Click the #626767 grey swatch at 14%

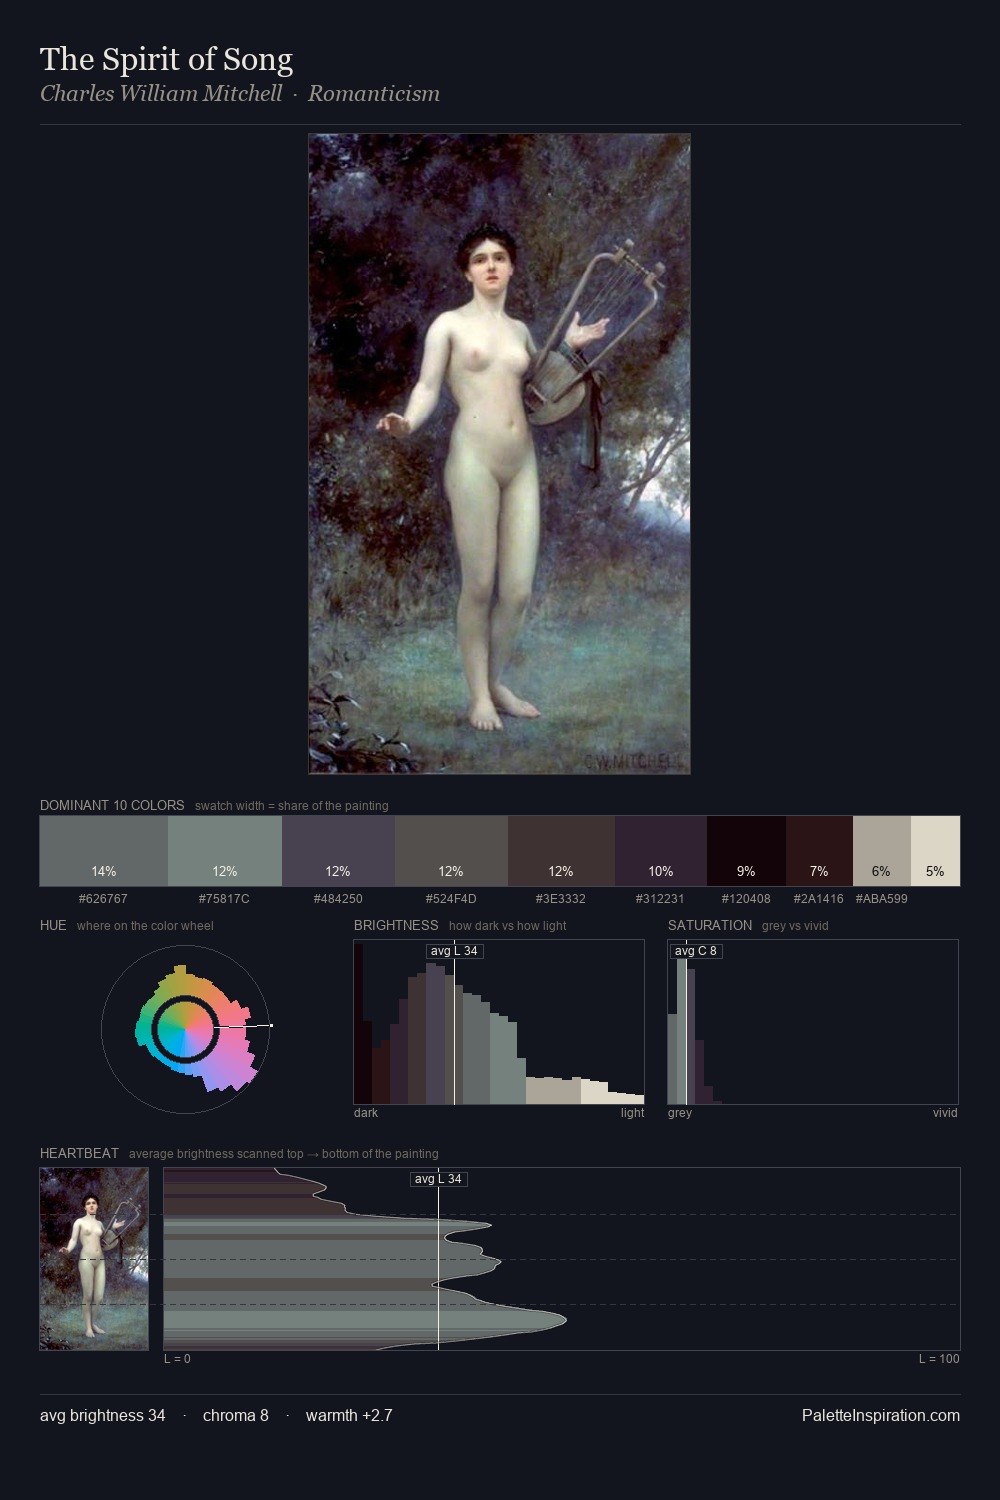(104, 851)
